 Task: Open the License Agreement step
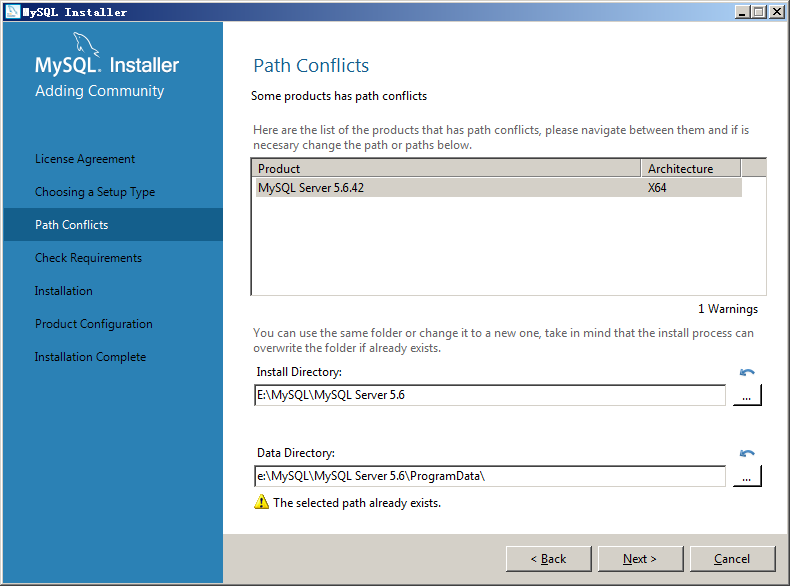coord(85,159)
